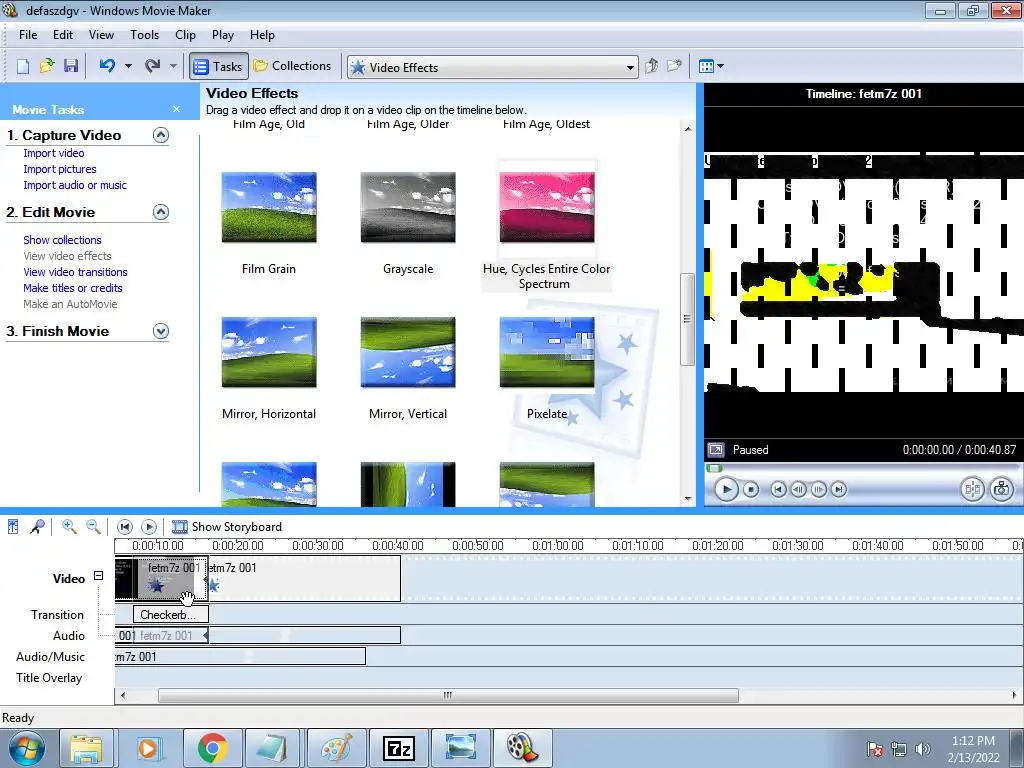
Task: Select the Pixelate effect thumbnail
Action: [x=547, y=353]
